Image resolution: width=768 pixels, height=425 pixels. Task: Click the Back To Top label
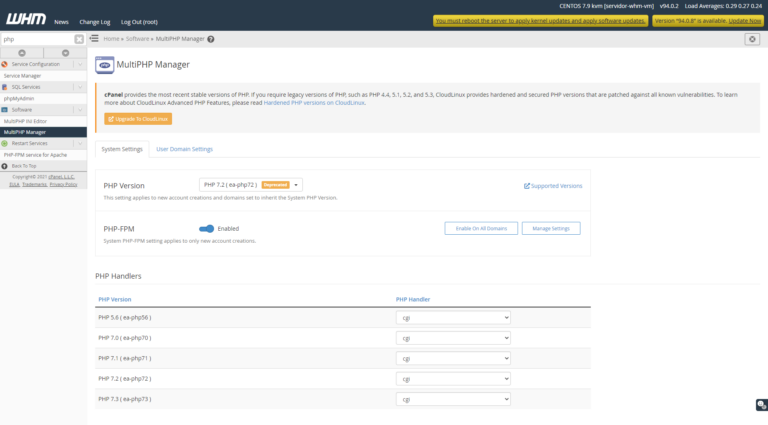click(24, 166)
